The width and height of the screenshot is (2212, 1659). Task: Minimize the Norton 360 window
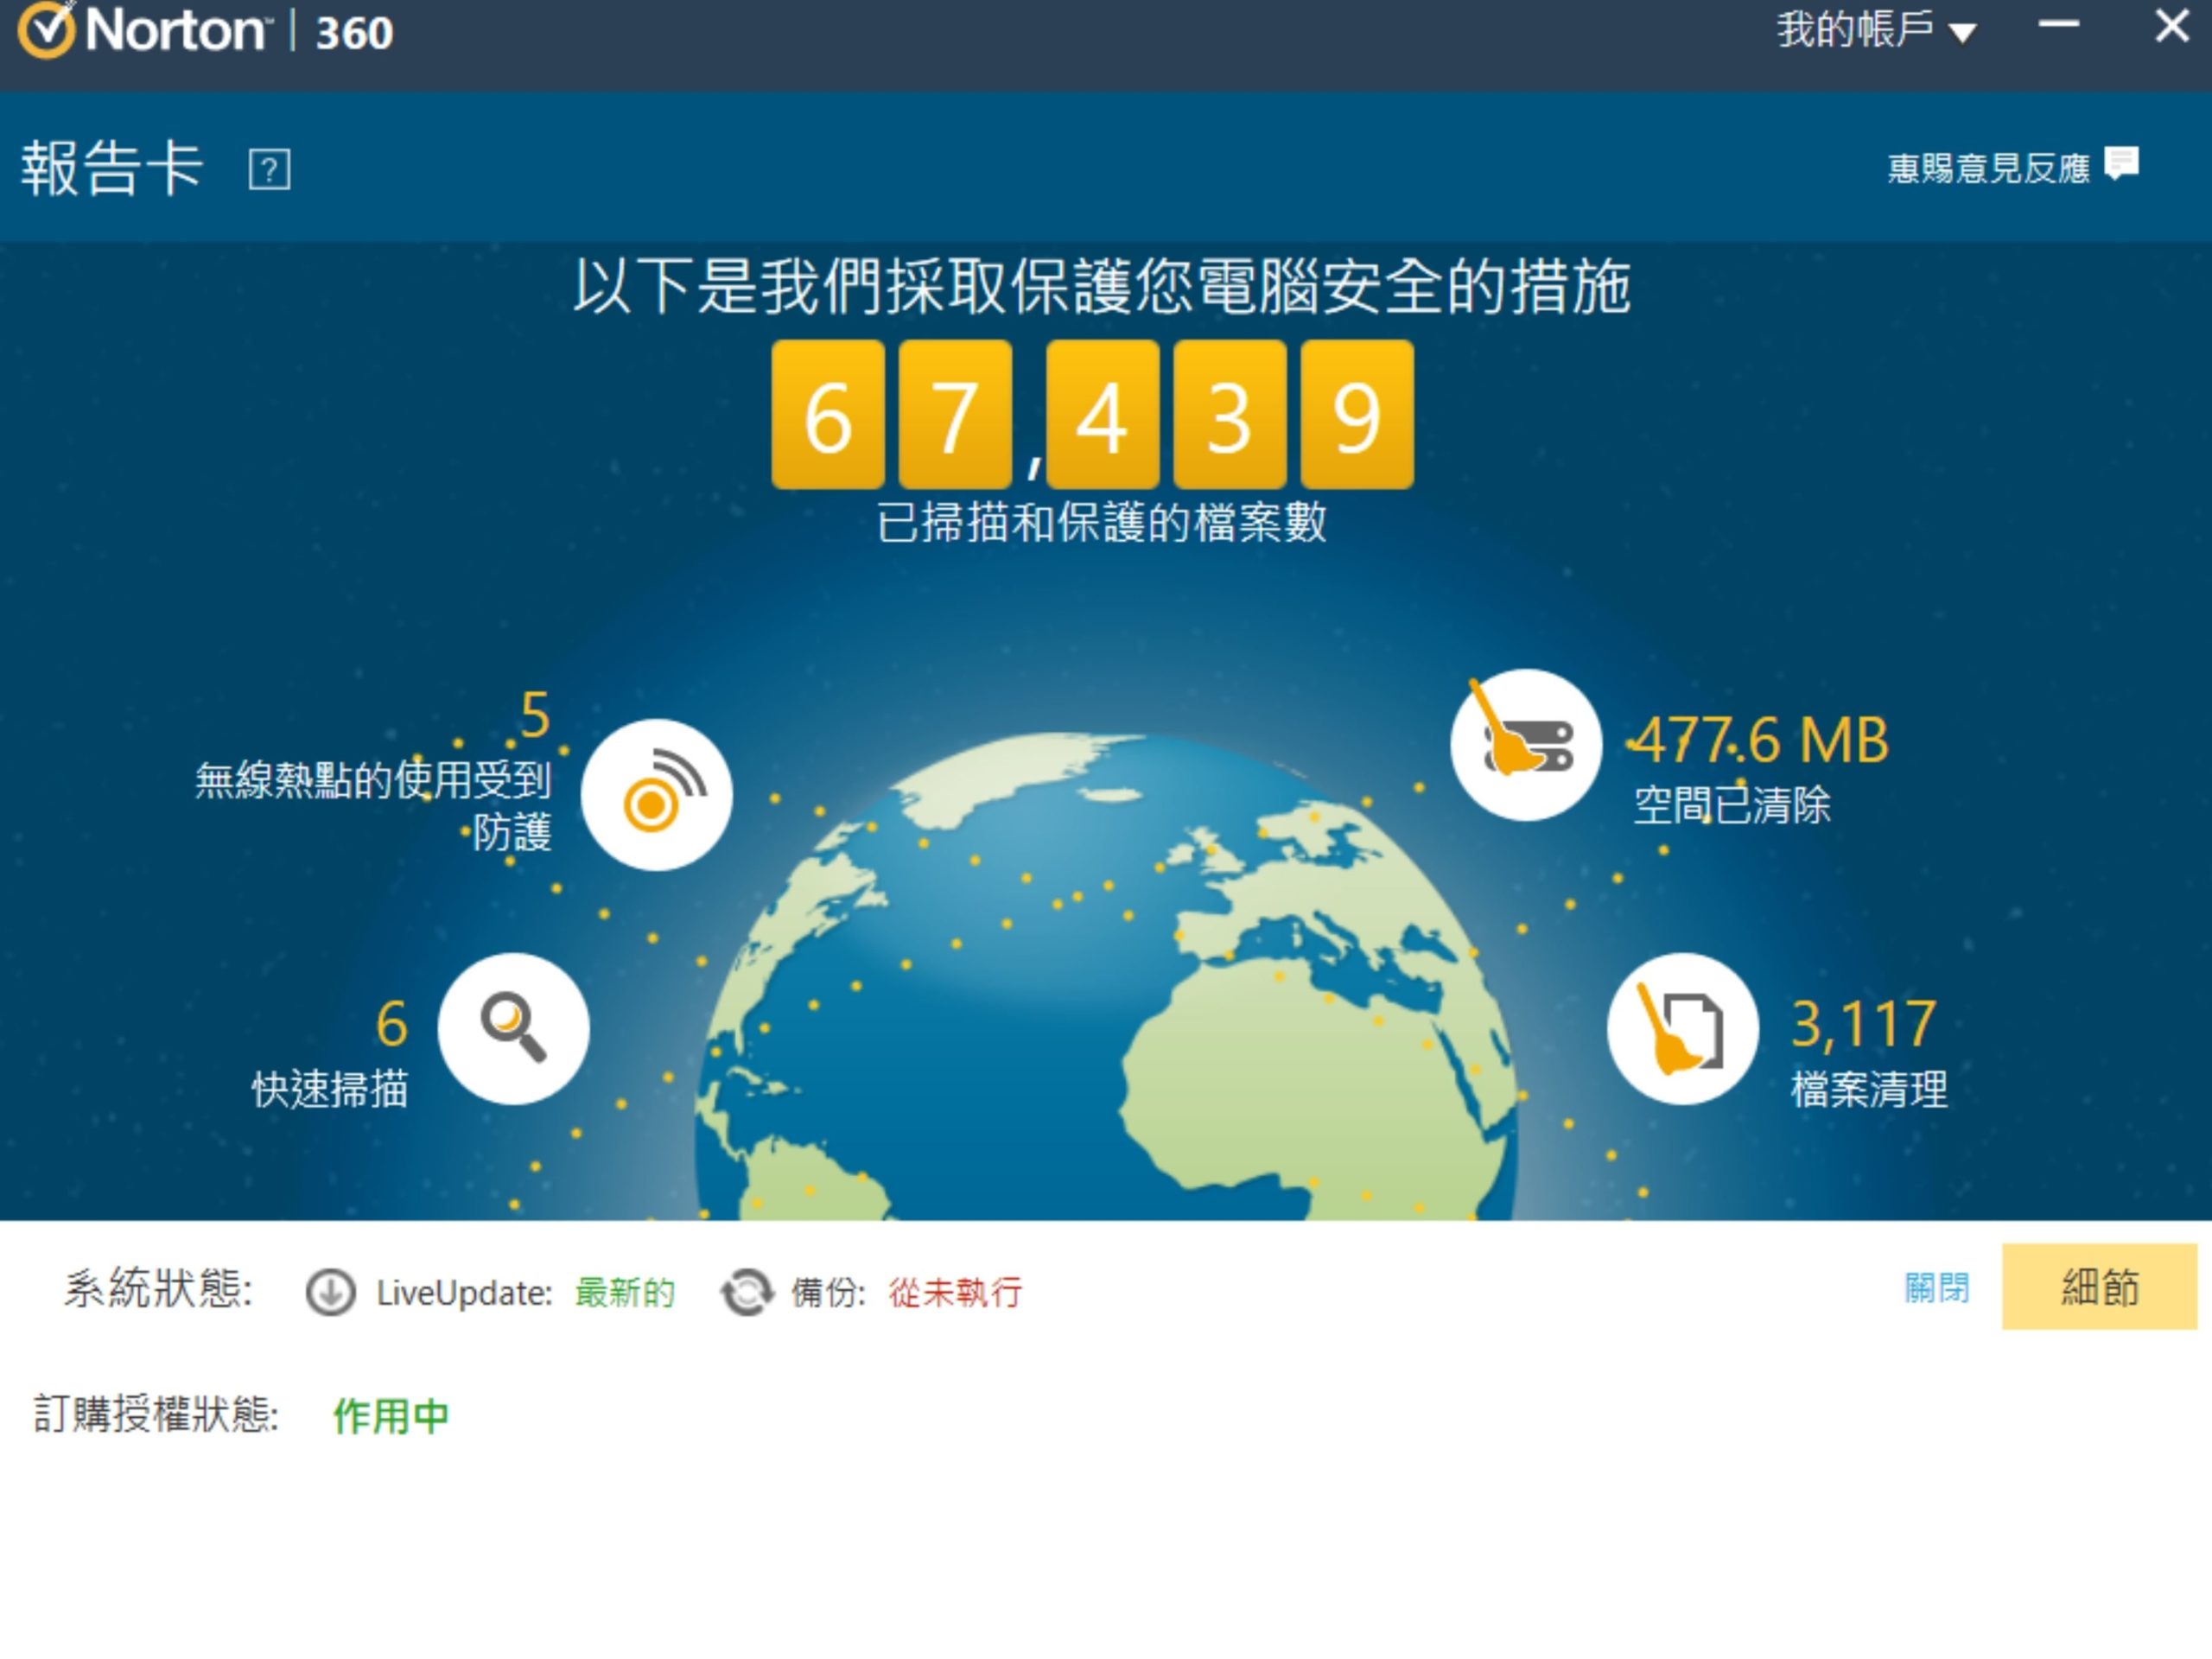click(x=2059, y=25)
